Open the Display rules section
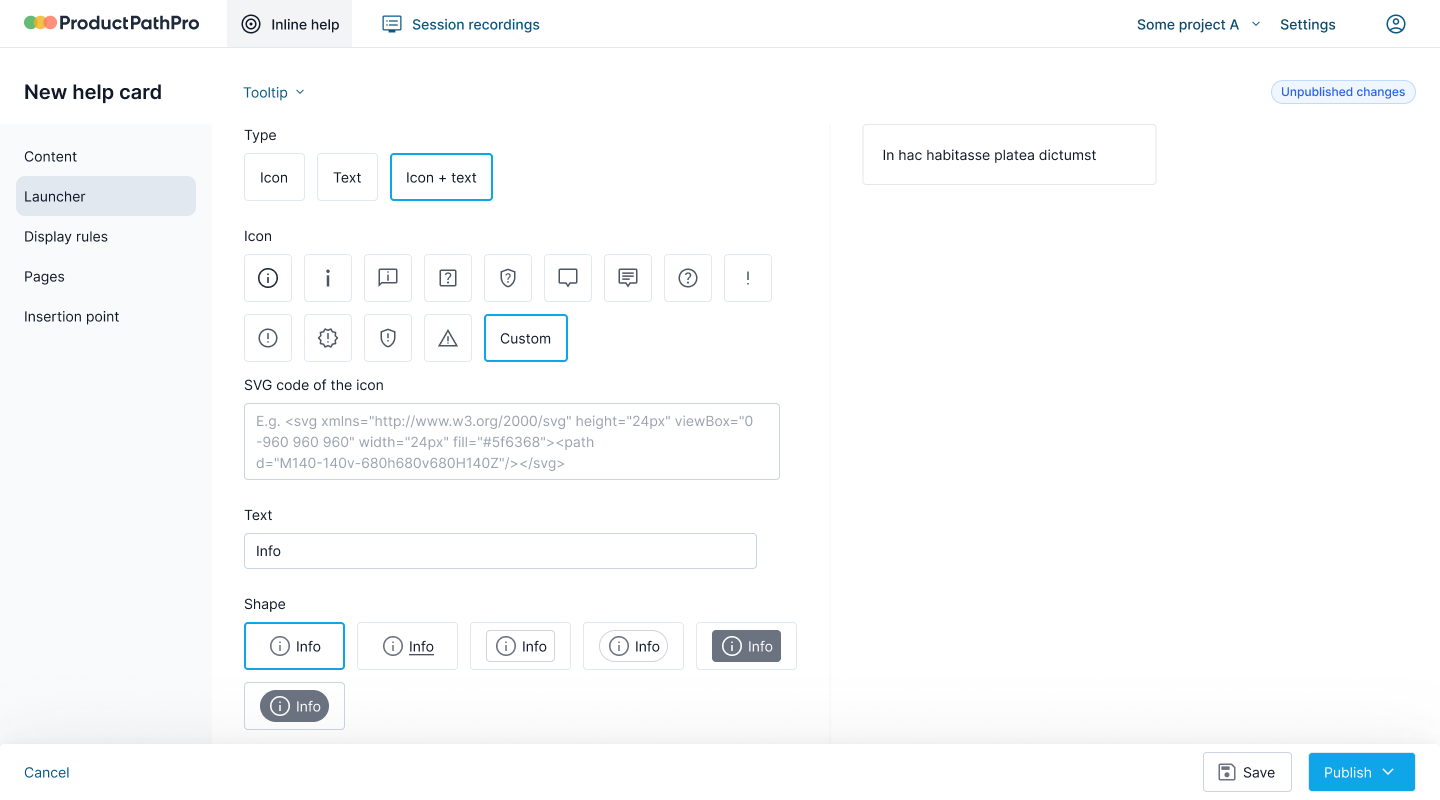Viewport: 1440px width, 800px height. 66,236
